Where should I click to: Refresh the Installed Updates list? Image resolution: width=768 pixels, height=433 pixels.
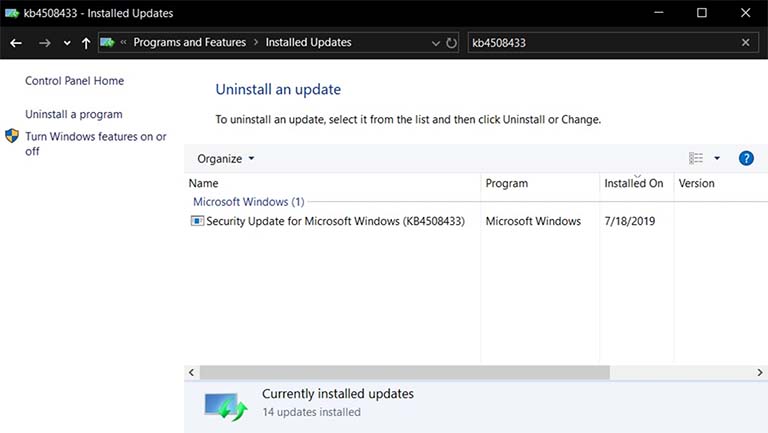tap(451, 43)
